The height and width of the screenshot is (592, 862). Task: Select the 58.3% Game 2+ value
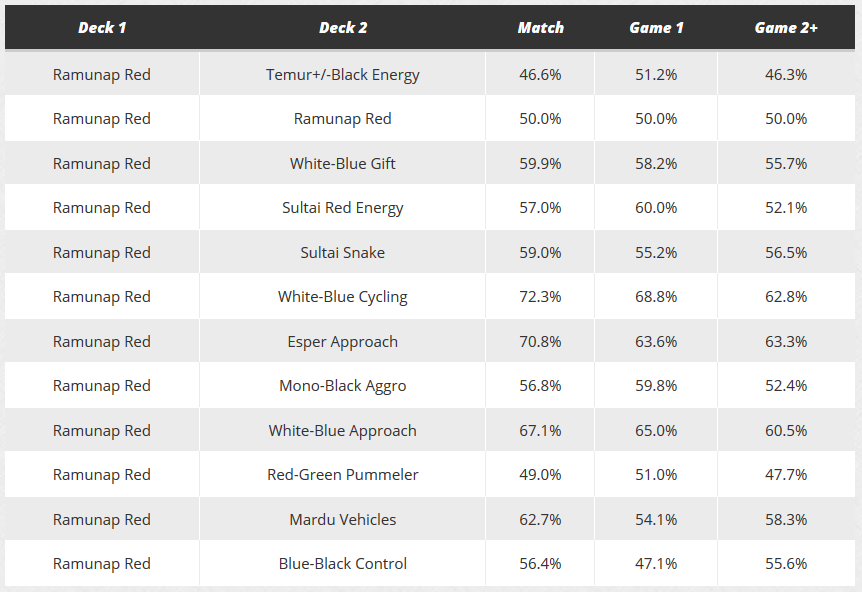tap(786, 519)
